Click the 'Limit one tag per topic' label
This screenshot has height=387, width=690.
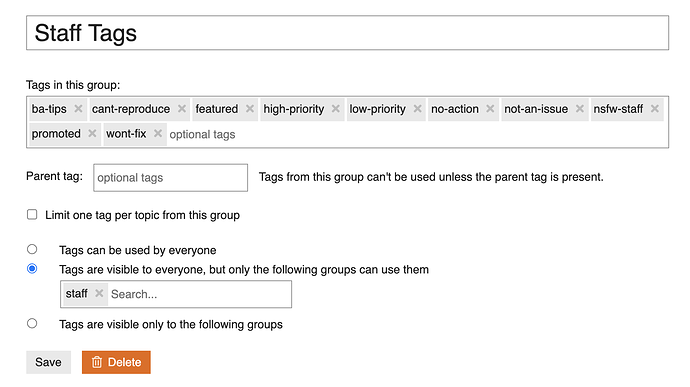[x=143, y=215]
